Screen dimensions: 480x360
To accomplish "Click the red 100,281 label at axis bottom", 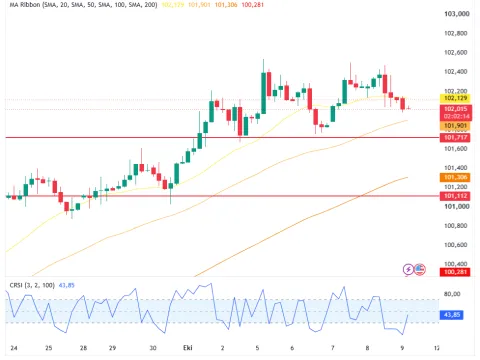I will [x=455, y=272].
